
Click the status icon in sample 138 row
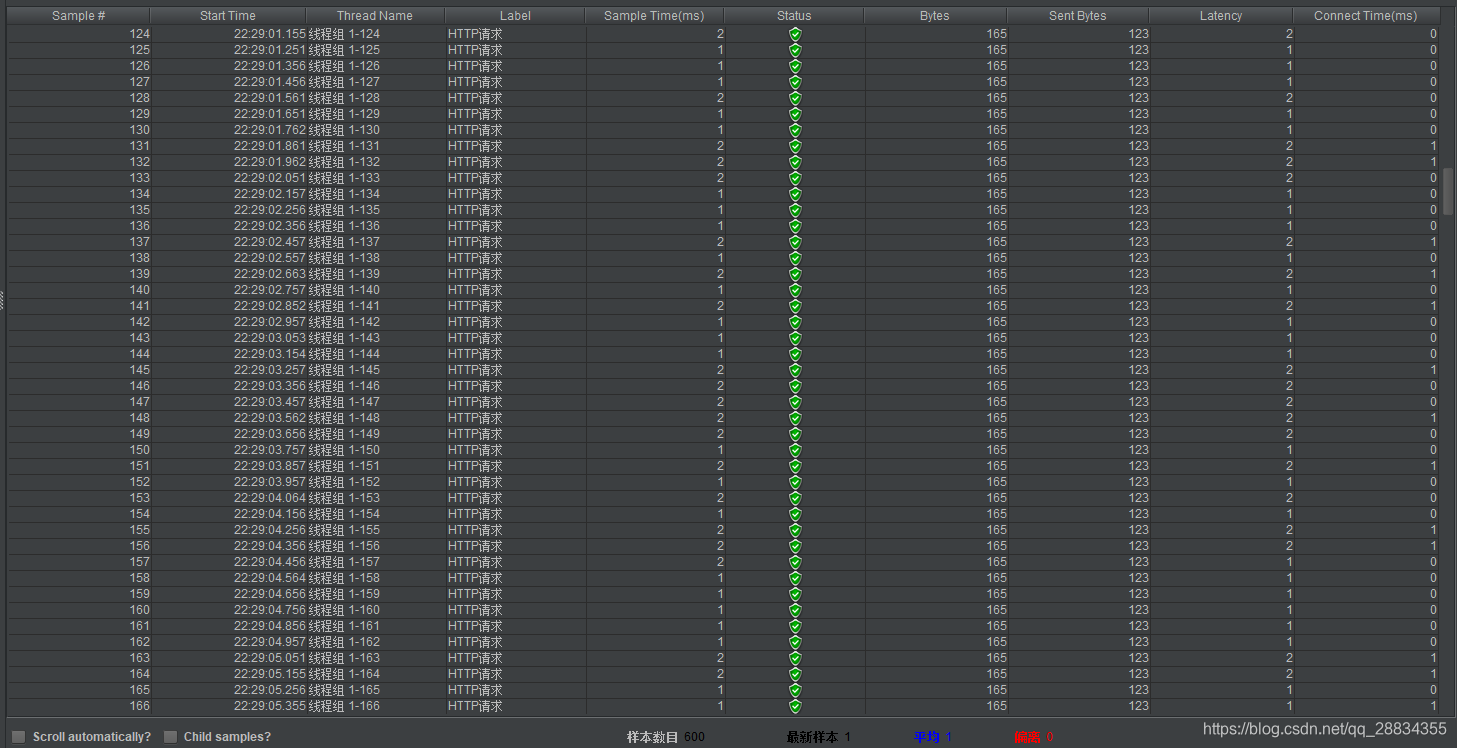[x=795, y=258]
